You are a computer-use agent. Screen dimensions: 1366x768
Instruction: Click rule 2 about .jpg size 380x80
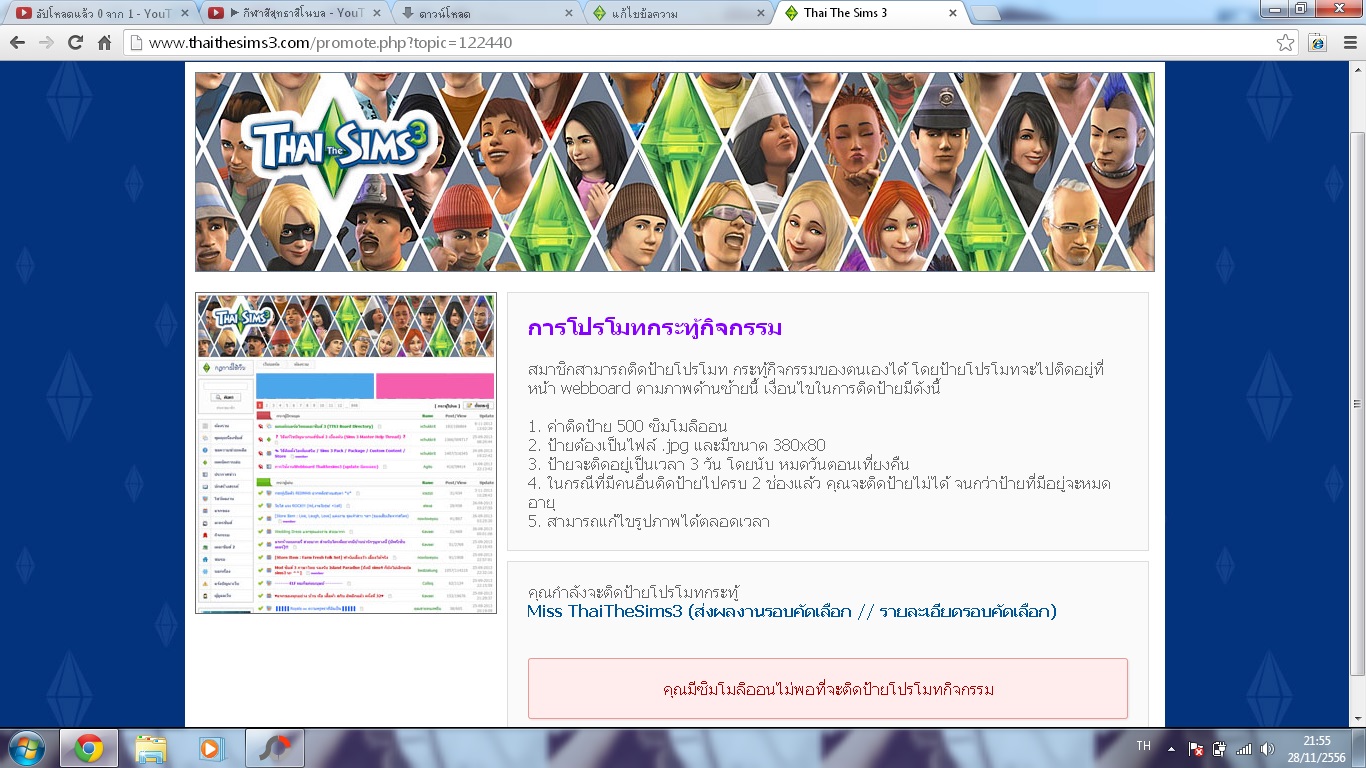[676, 445]
